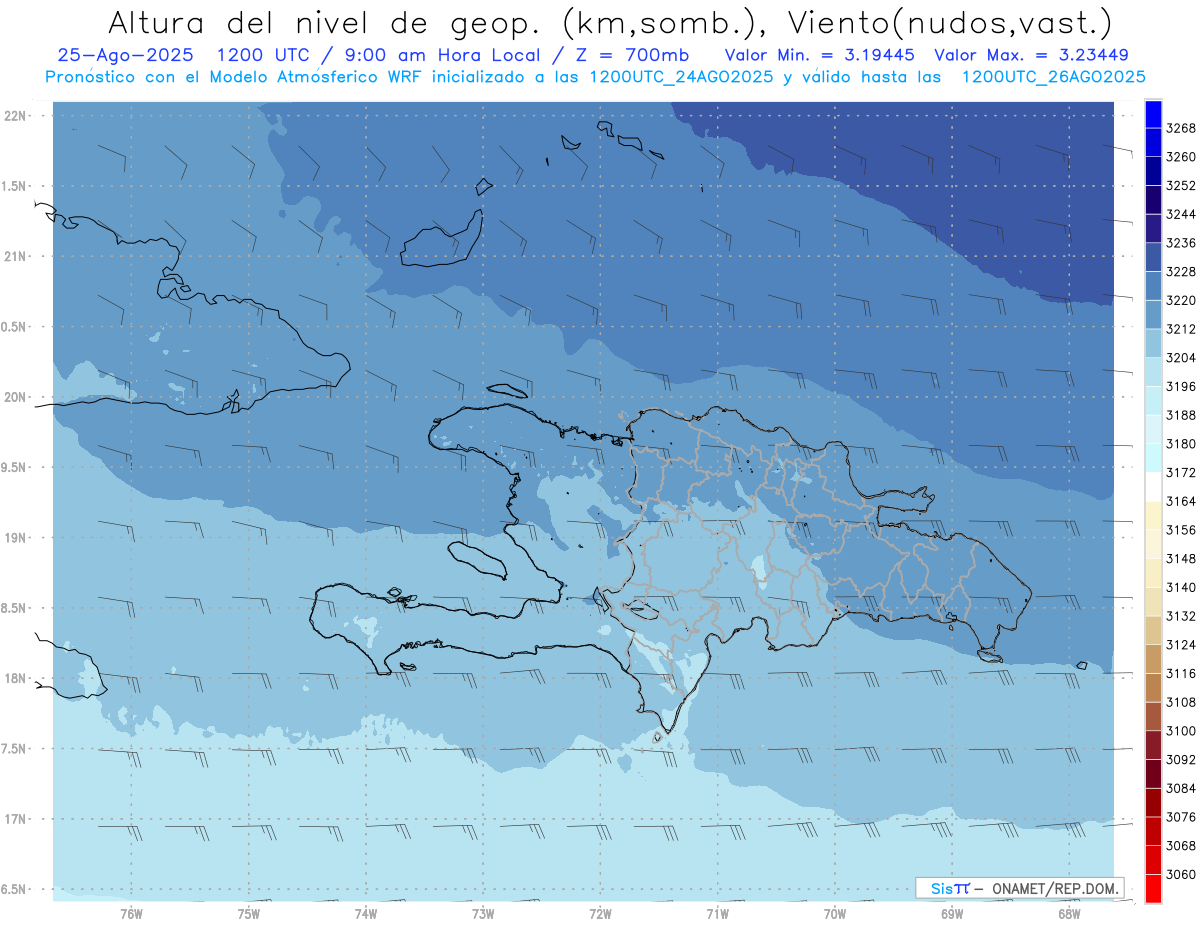Click the latitude label 18N
Image resolution: width=1200 pixels, height=927 pixels.
(16, 678)
